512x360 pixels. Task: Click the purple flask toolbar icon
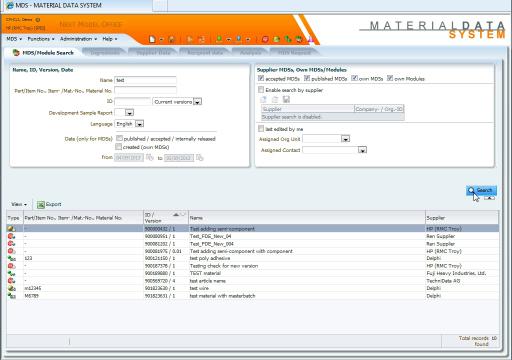[x=310, y=39]
